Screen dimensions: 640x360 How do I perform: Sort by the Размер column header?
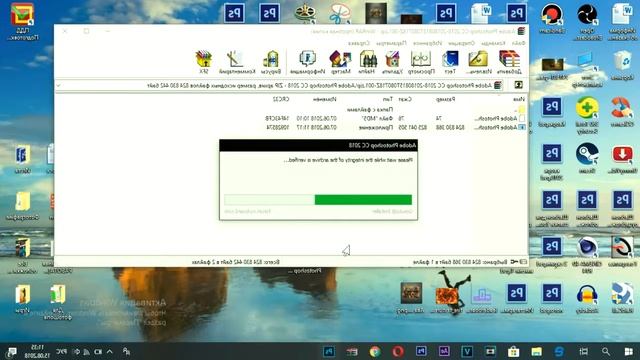tap(445, 99)
